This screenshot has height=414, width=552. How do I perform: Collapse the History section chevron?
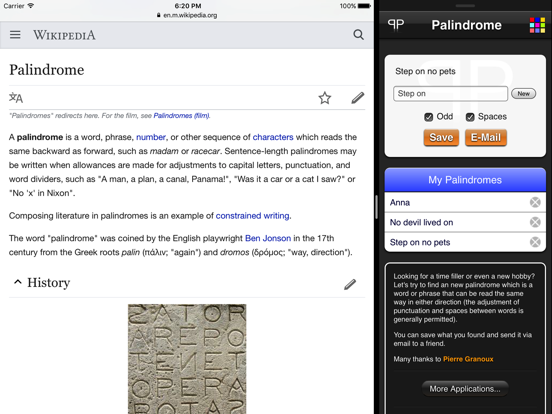pyautogui.click(x=18, y=282)
